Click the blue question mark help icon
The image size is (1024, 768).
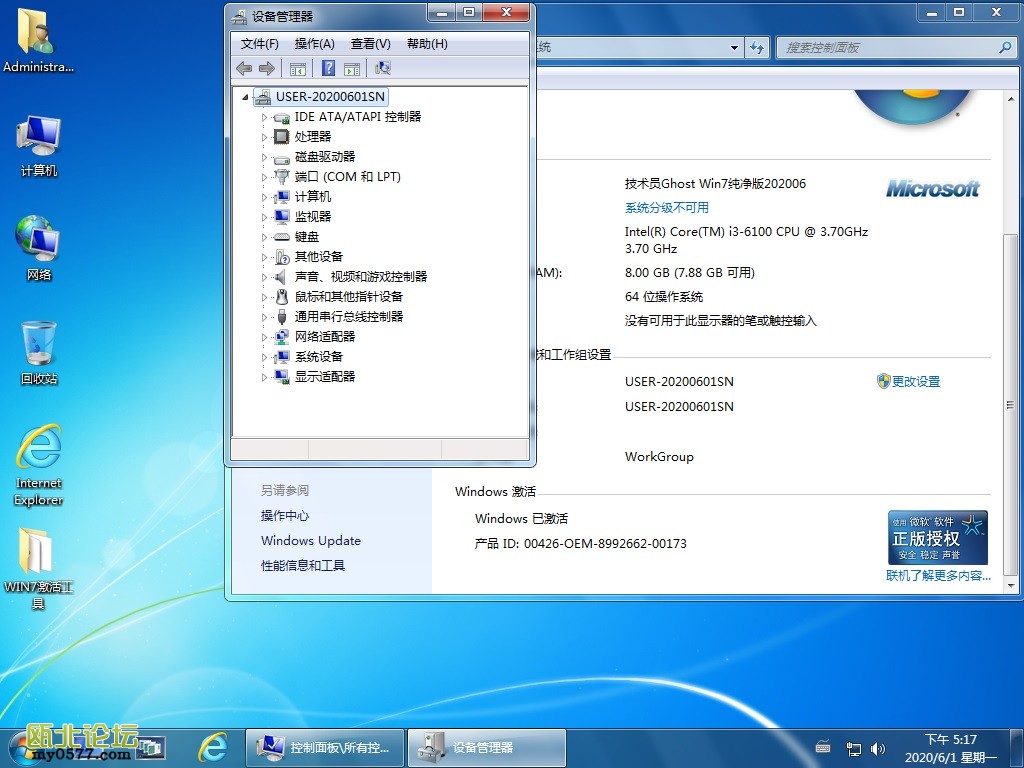(x=327, y=68)
